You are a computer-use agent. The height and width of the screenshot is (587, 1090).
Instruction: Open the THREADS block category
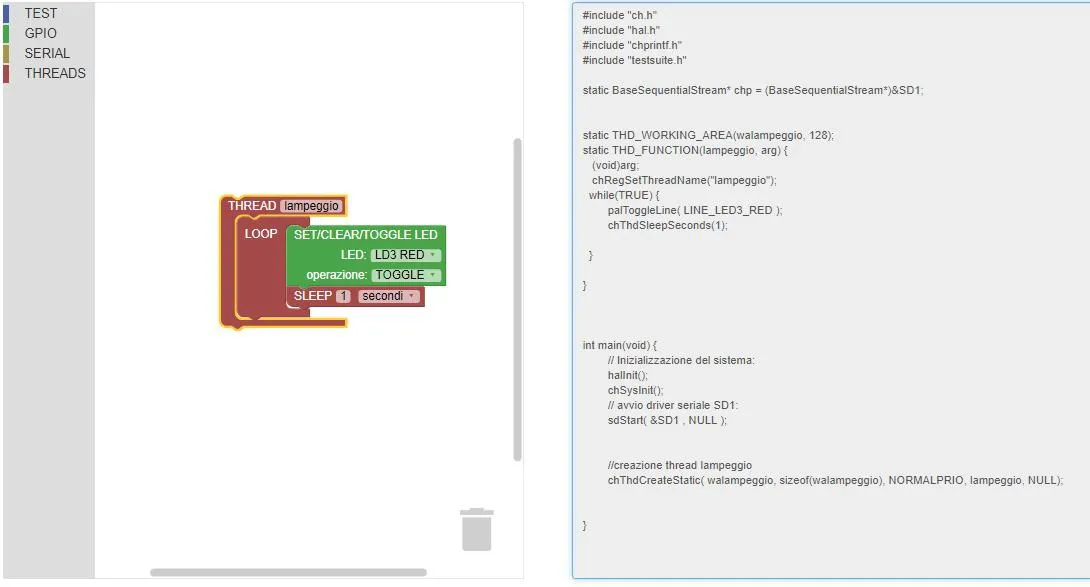[x=55, y=74]
